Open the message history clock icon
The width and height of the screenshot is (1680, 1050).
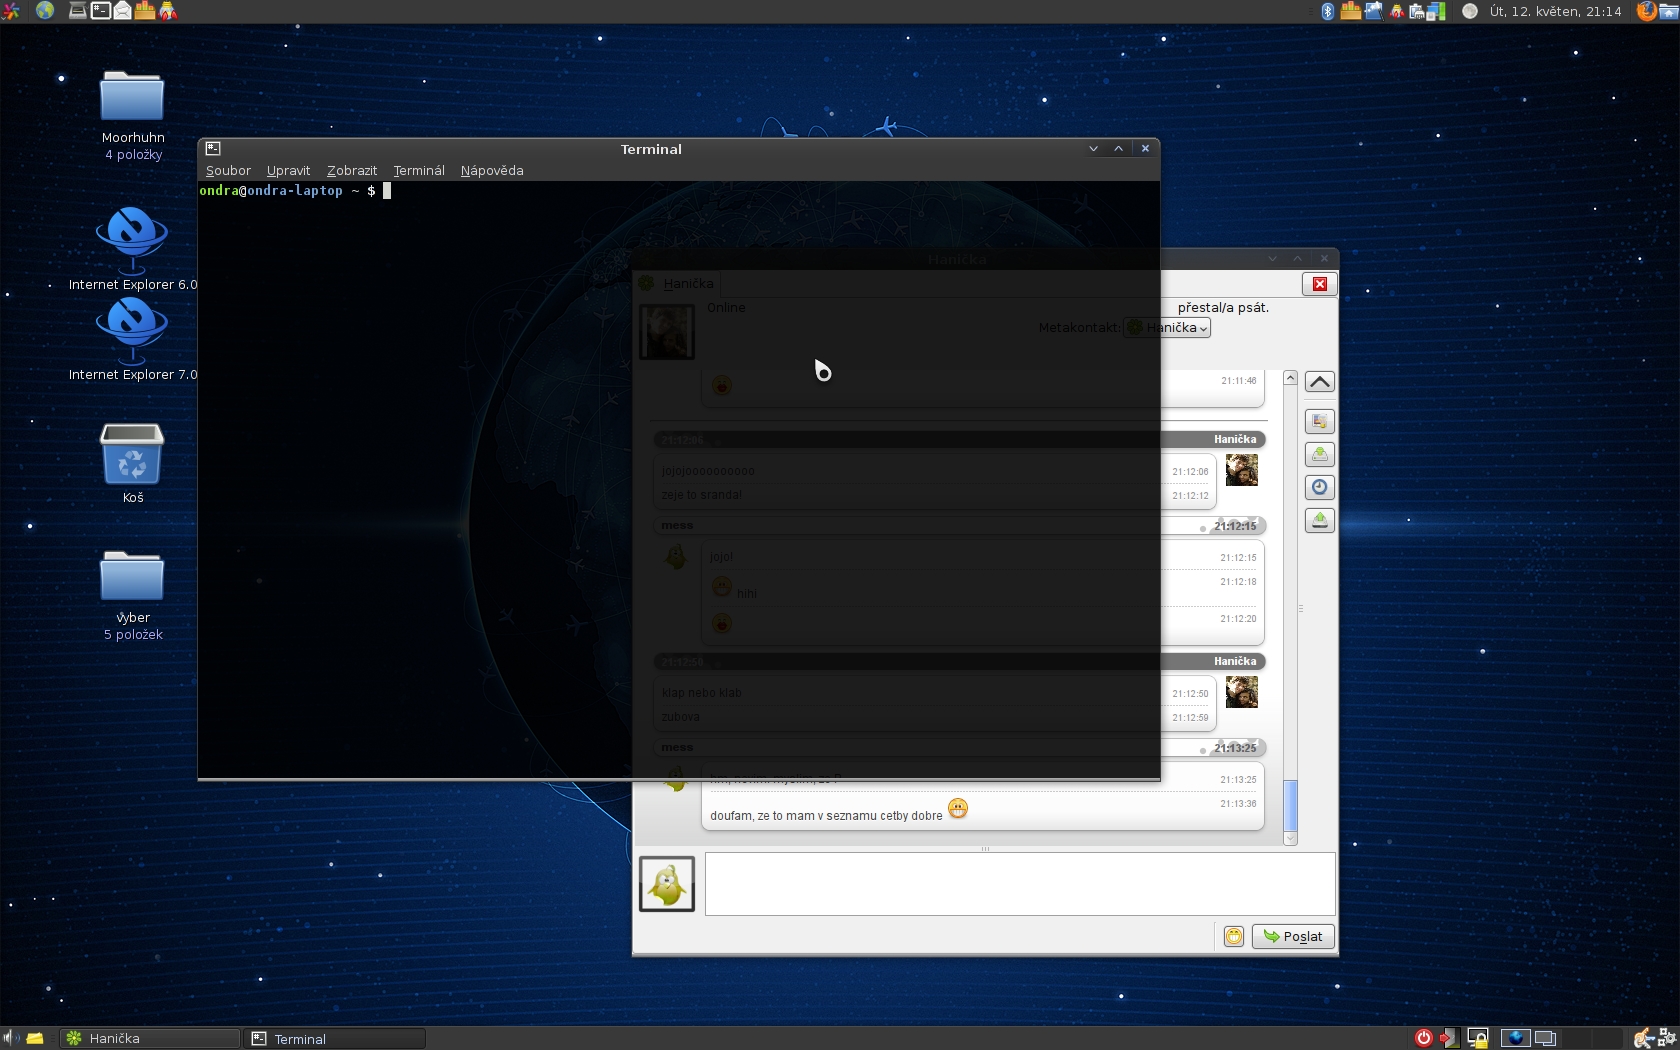1320,487
